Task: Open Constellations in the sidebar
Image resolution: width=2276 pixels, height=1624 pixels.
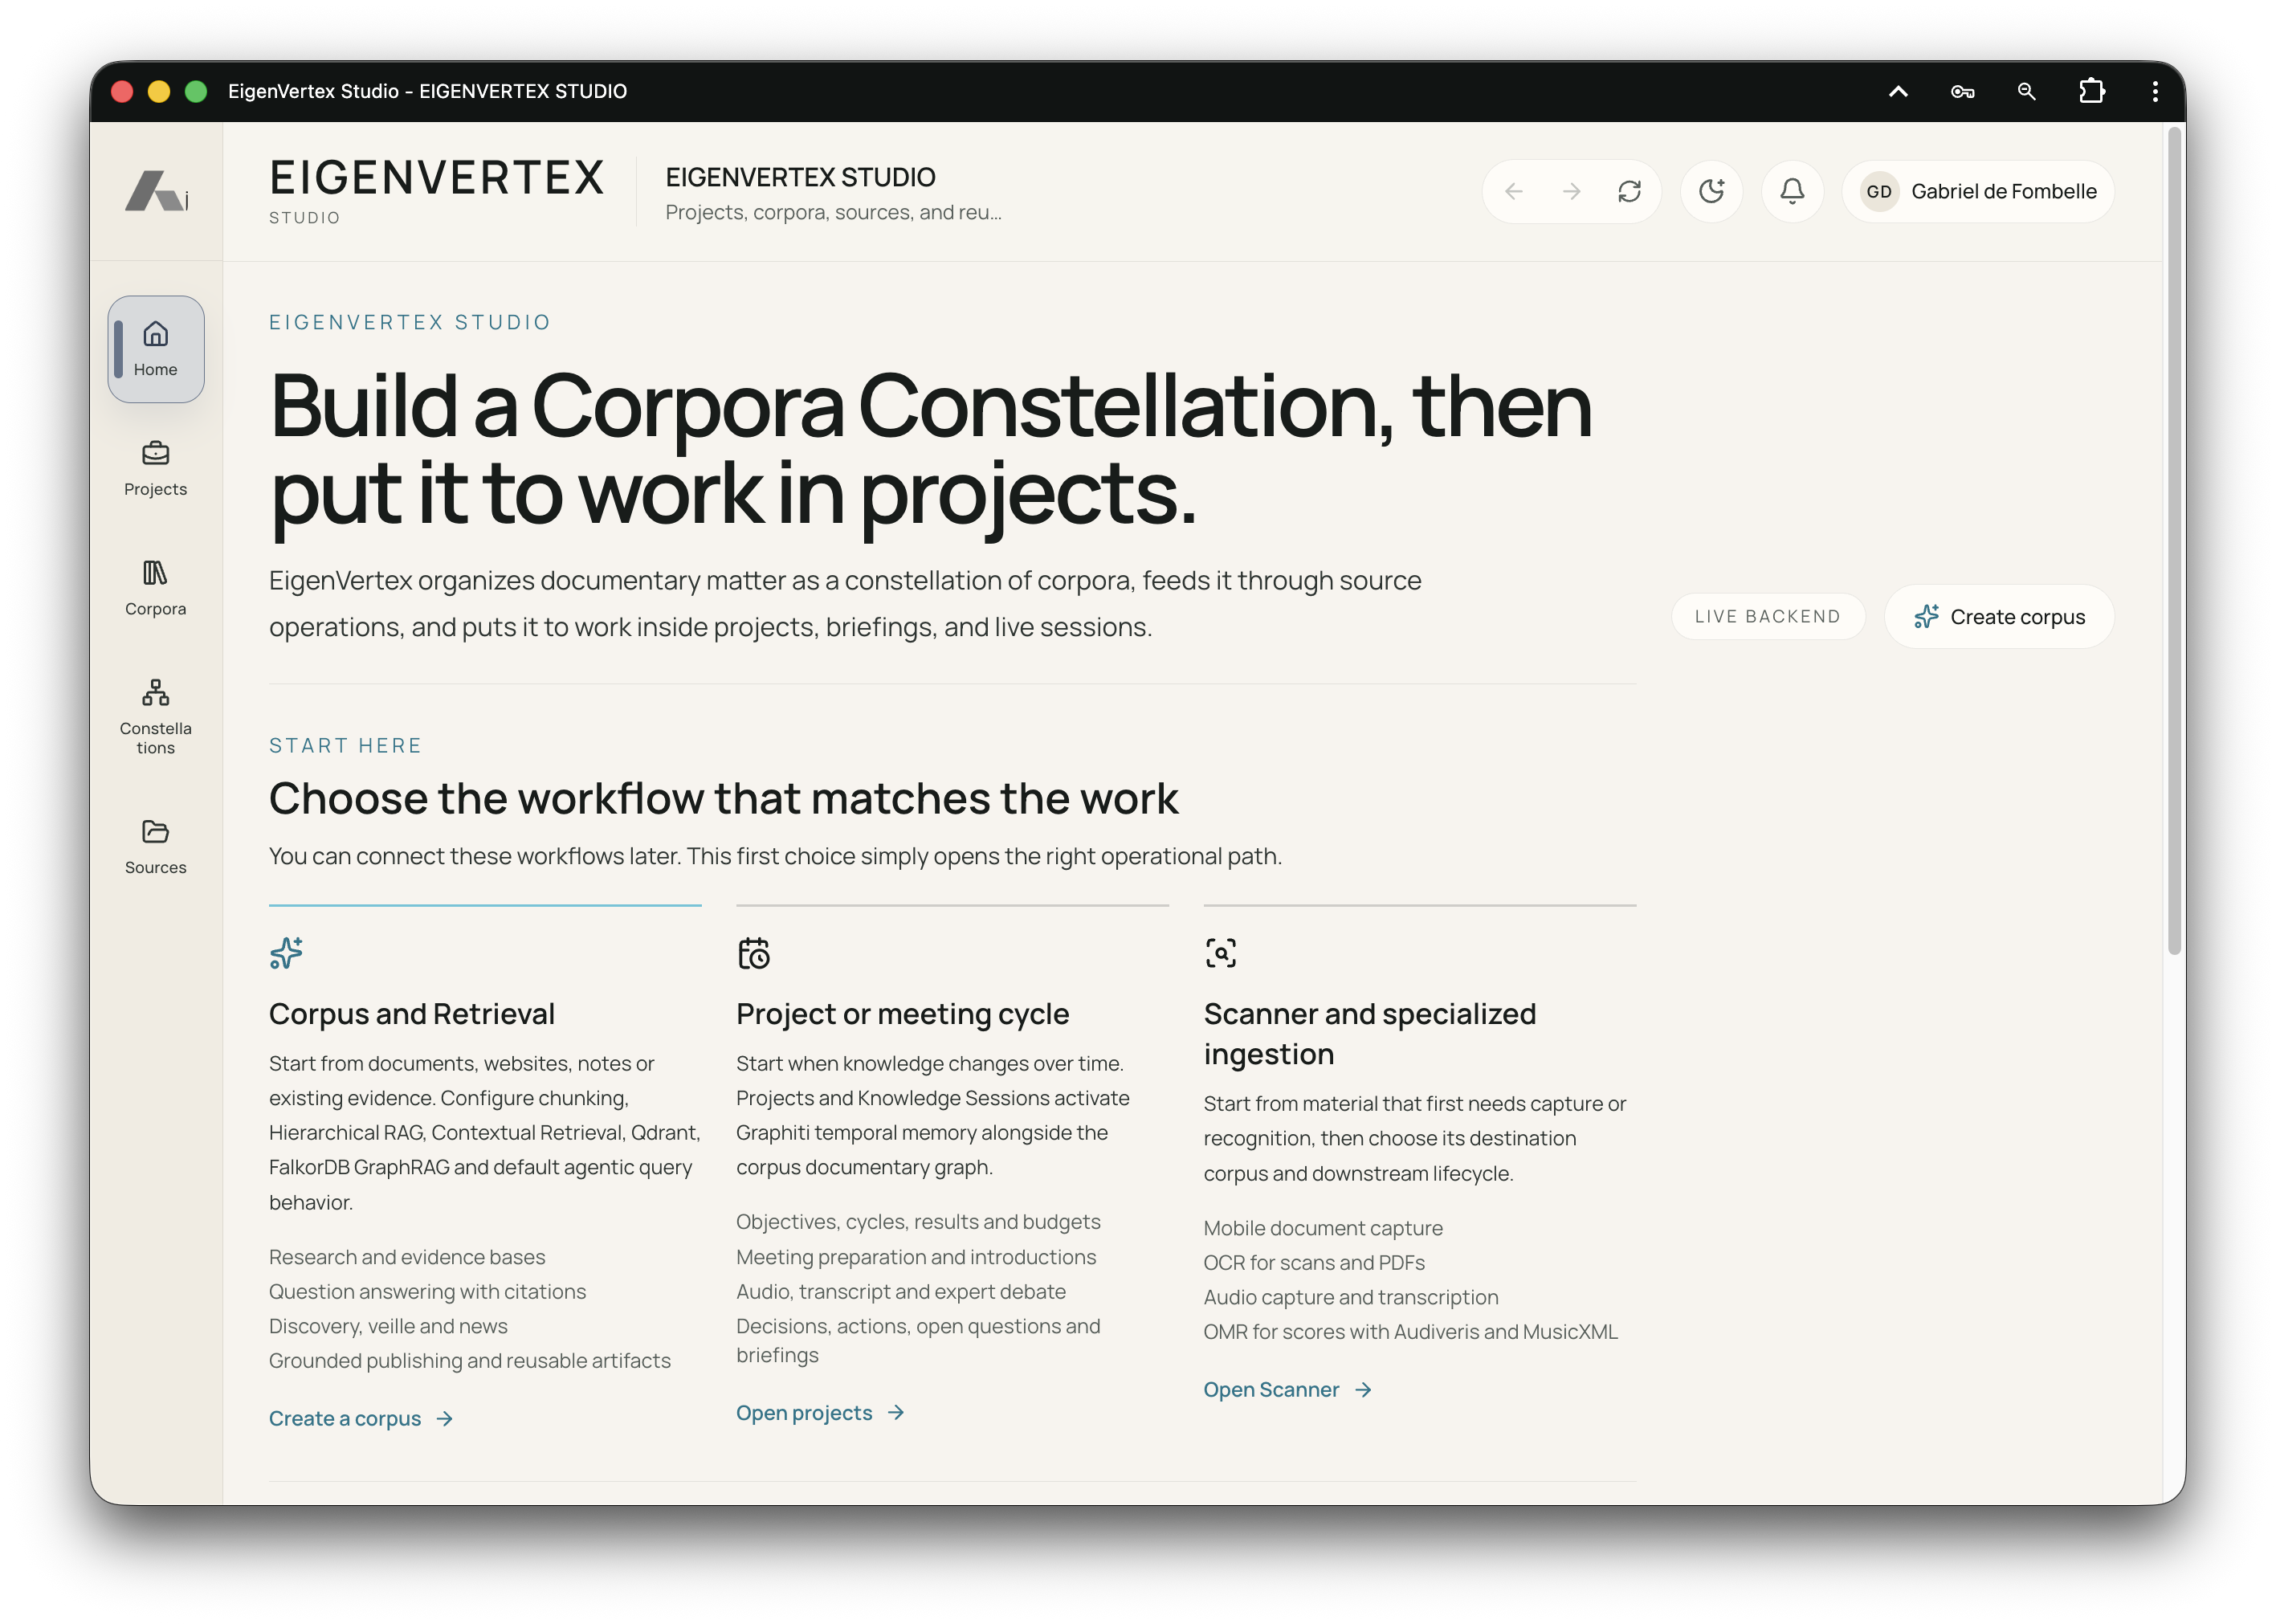Action: 156,718
